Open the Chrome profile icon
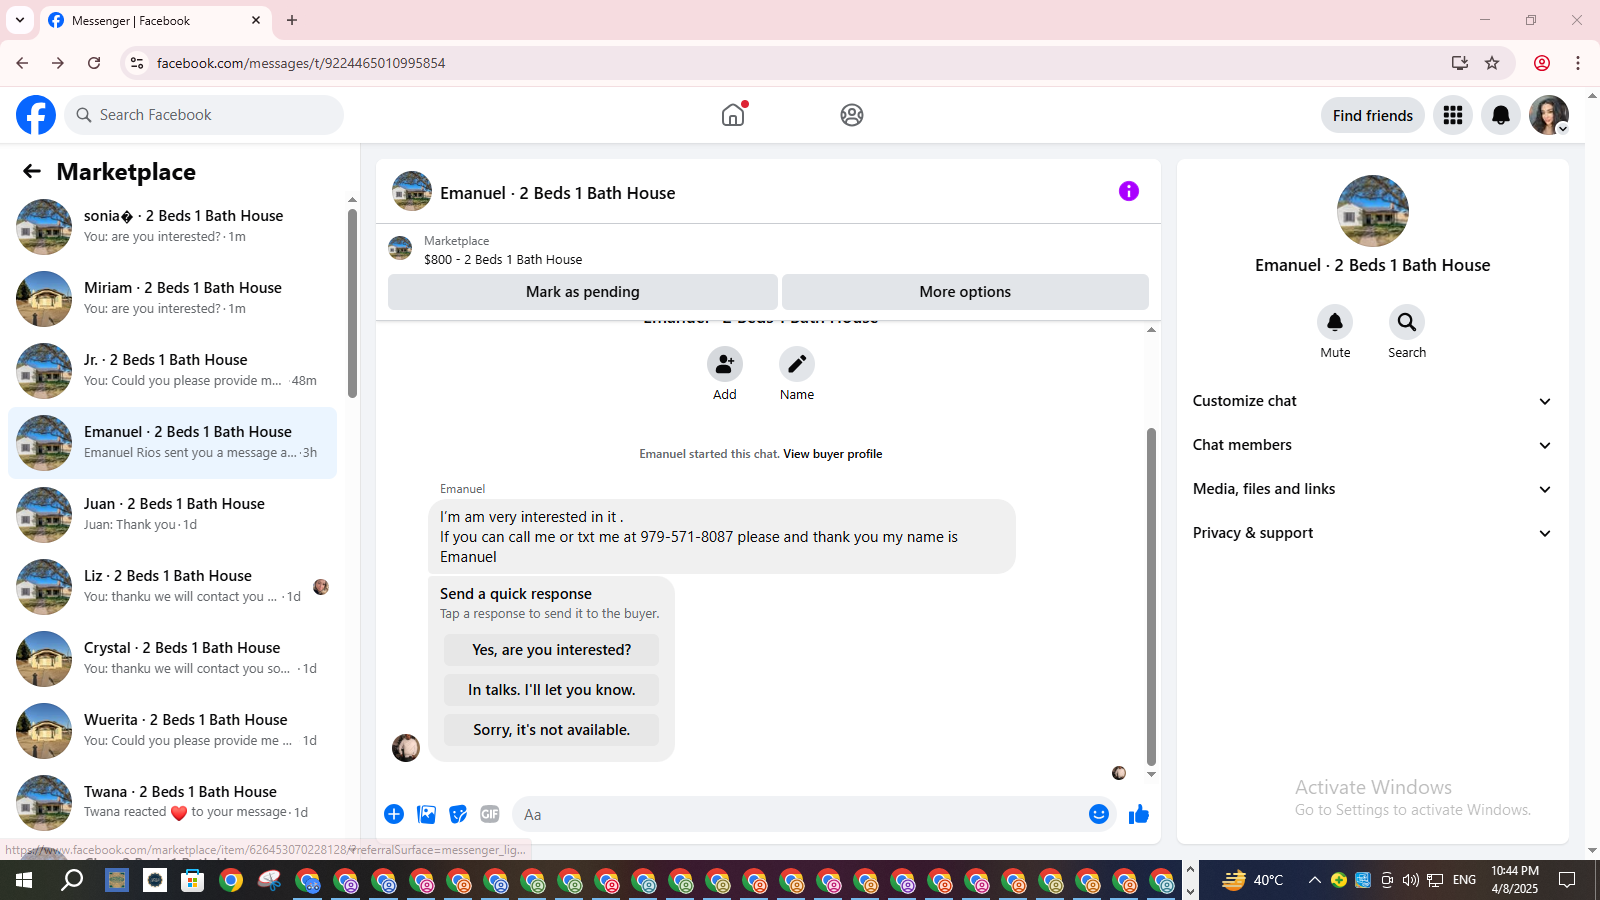The height and width of the screenshot is (900, 1600). 1542,63
